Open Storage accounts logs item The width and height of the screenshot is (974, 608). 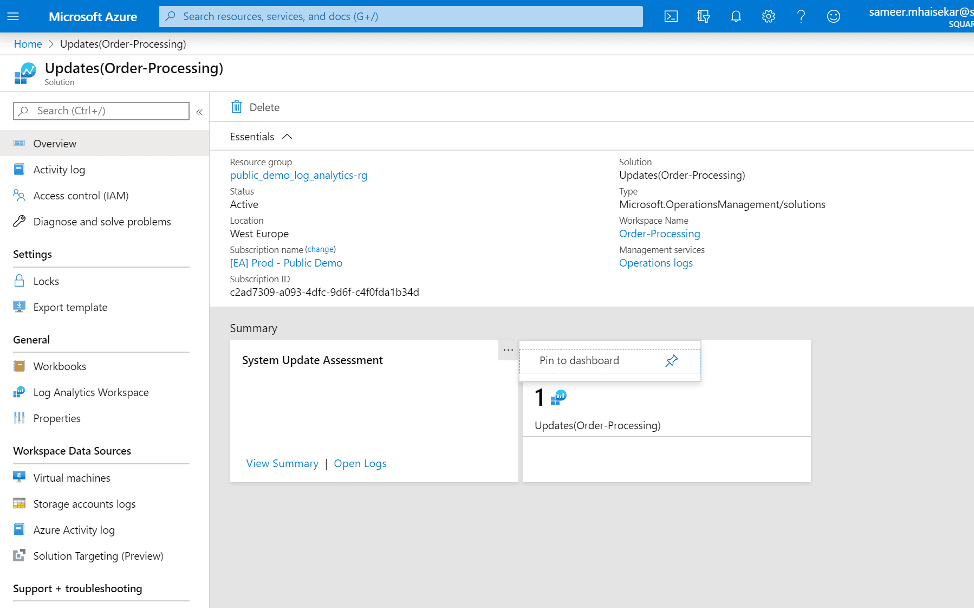[x=104, y=504]
